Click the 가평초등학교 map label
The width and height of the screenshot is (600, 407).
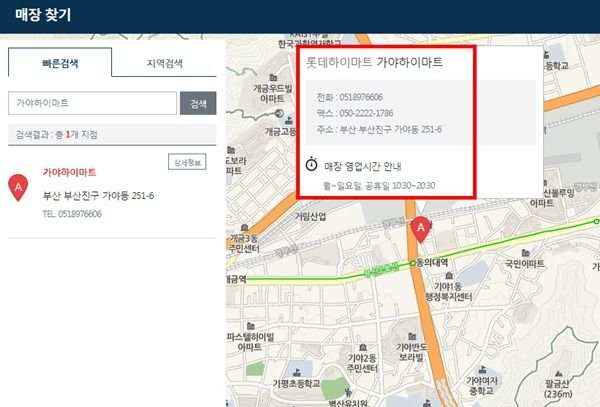(x=297, y=383)
